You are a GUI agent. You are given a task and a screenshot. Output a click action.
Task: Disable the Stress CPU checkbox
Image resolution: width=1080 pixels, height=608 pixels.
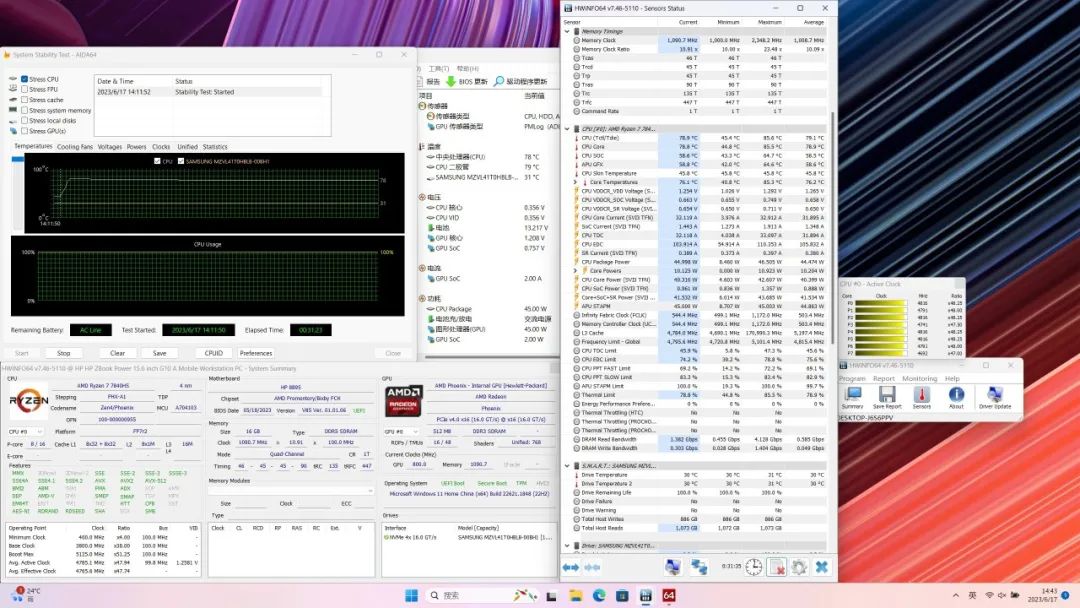[x=24, y=79]
